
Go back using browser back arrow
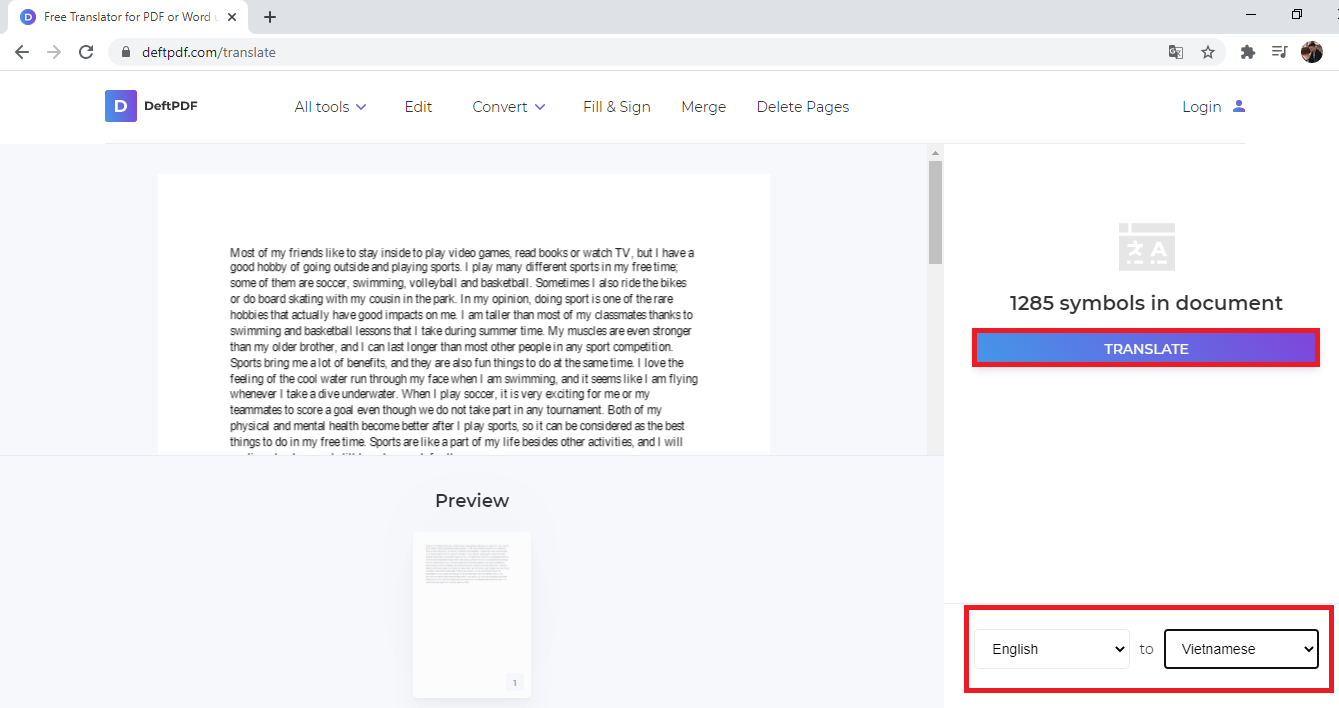coord(22,52)
